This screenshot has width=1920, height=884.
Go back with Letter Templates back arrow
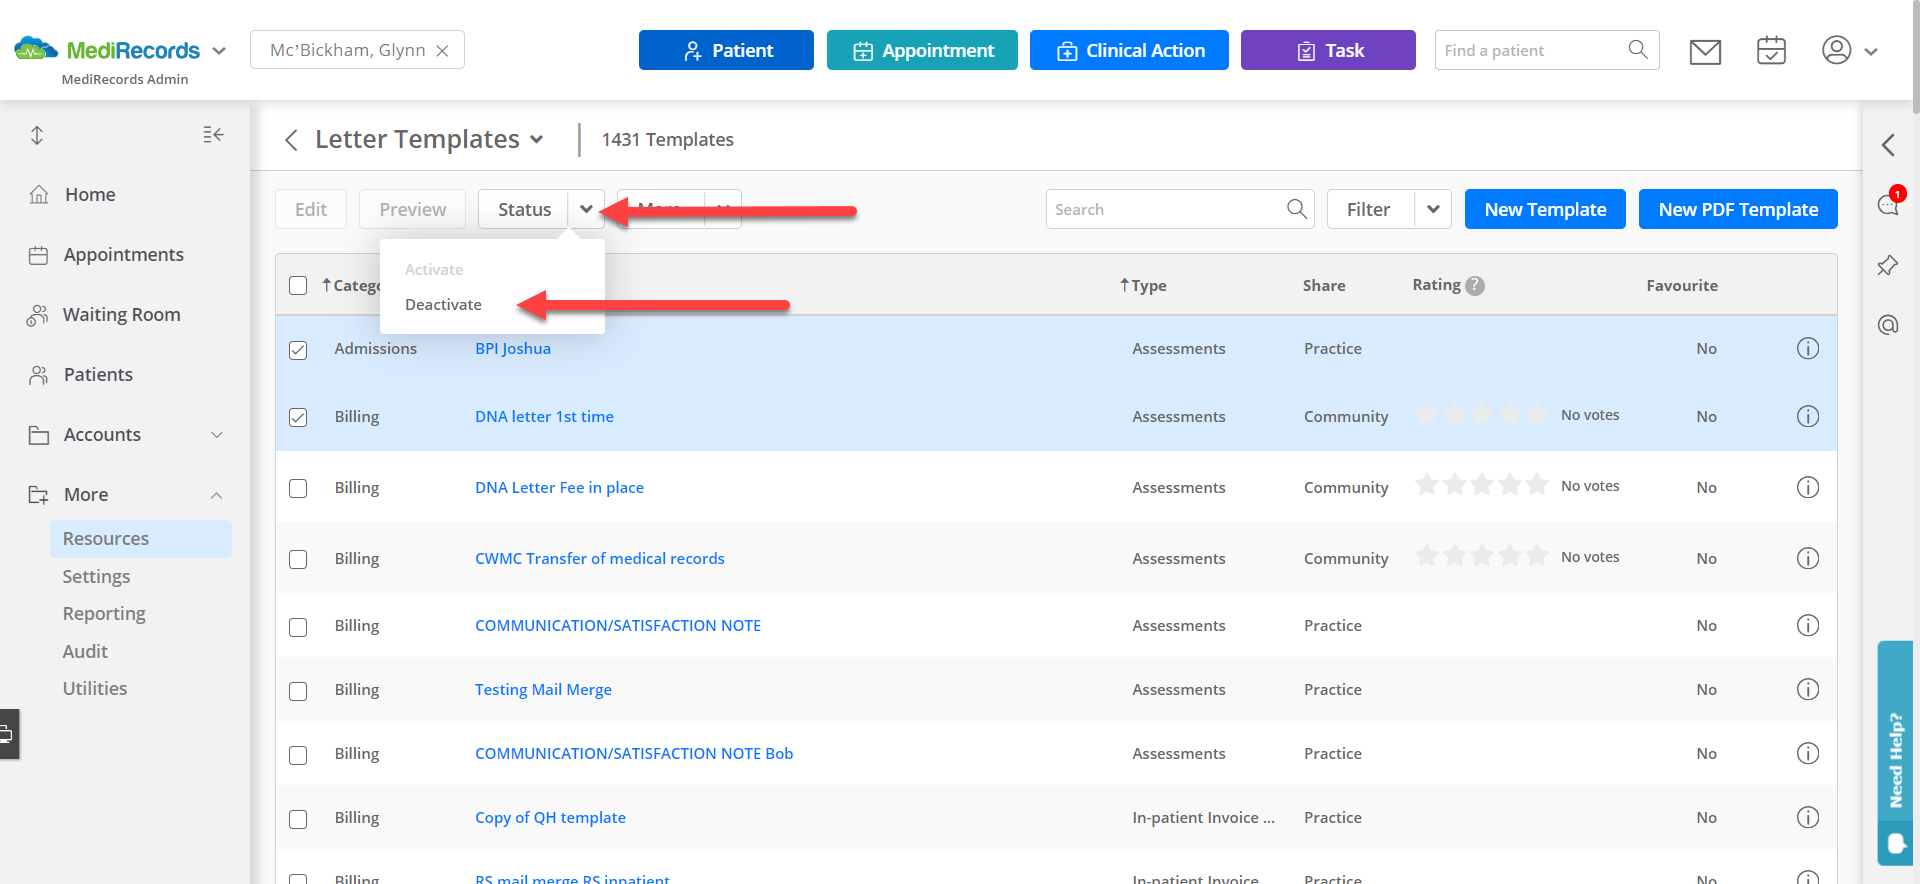click(291, 140)
